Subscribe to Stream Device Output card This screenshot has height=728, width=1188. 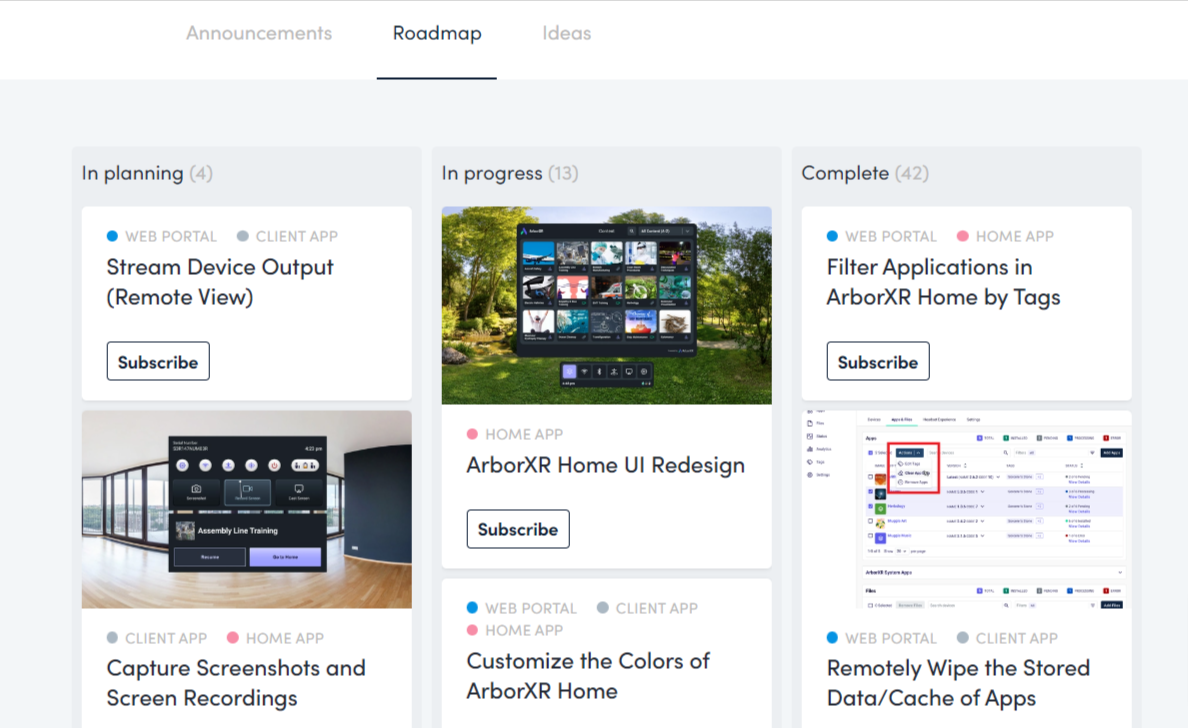pyautogui.click(x=158, y=361)
